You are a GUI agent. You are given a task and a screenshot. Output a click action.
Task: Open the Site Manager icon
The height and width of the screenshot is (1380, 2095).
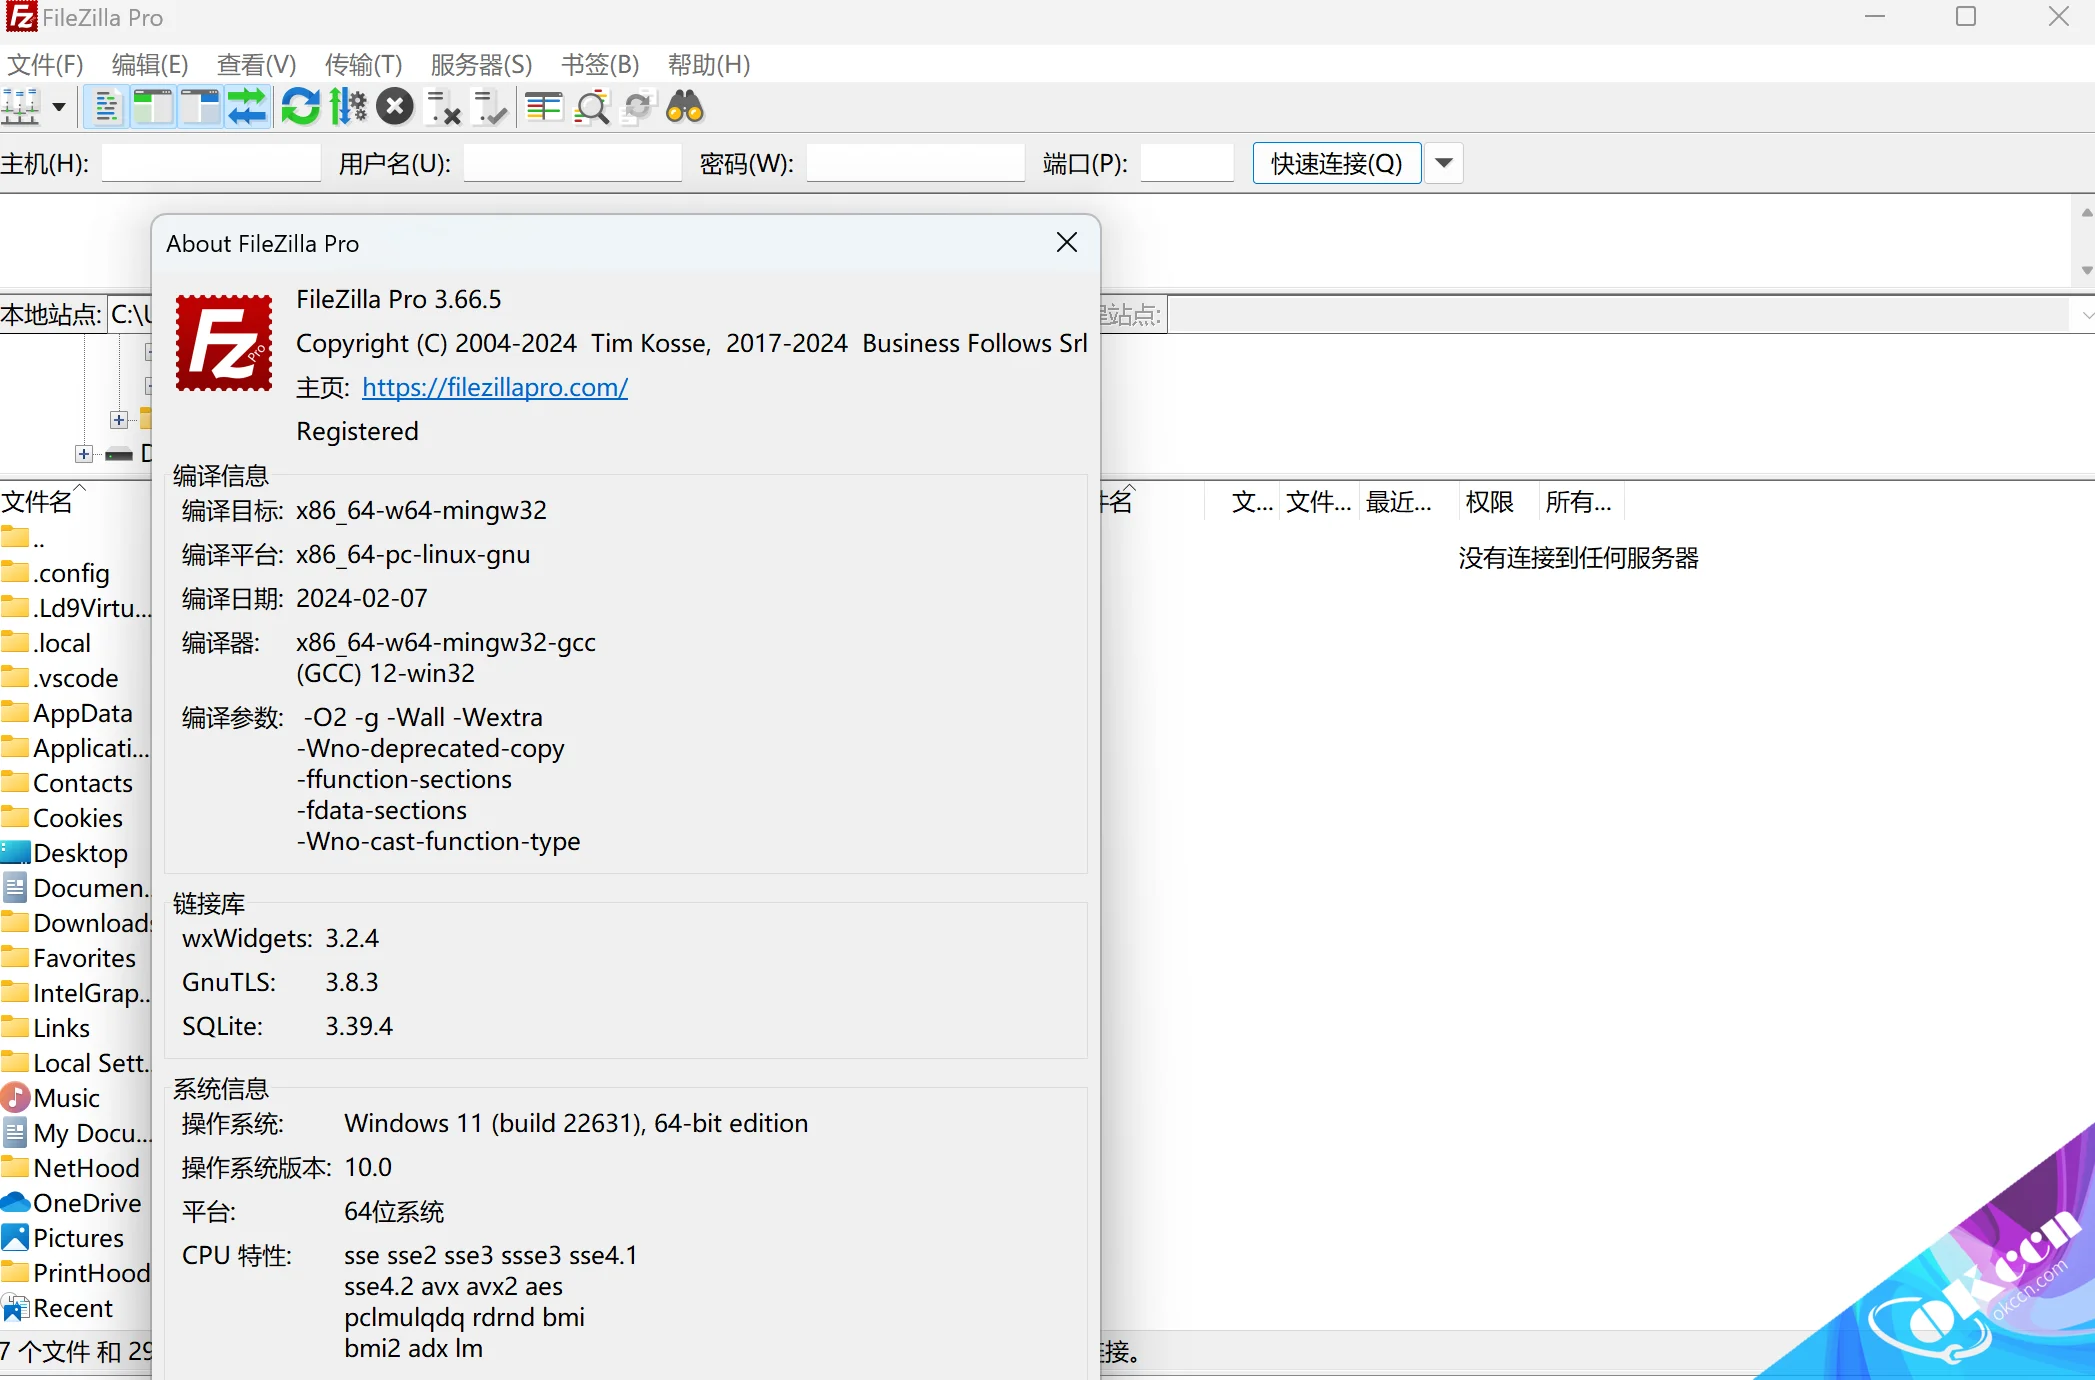coord(21,107)
